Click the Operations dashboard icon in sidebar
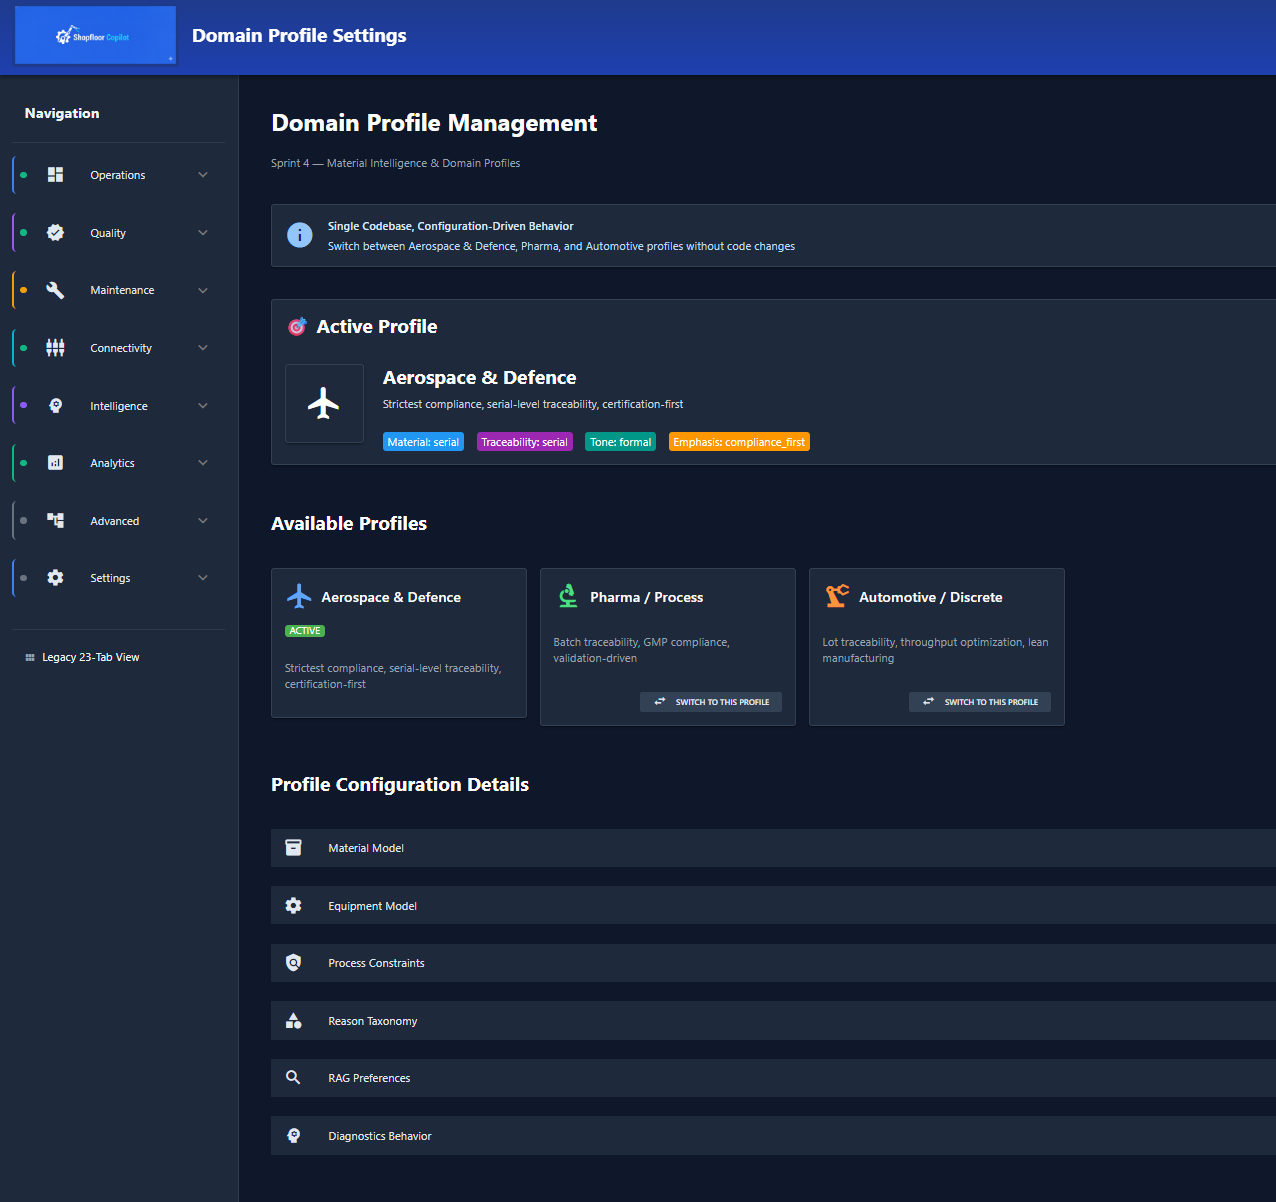1276x1202 pixels. (x=55, y=175)
